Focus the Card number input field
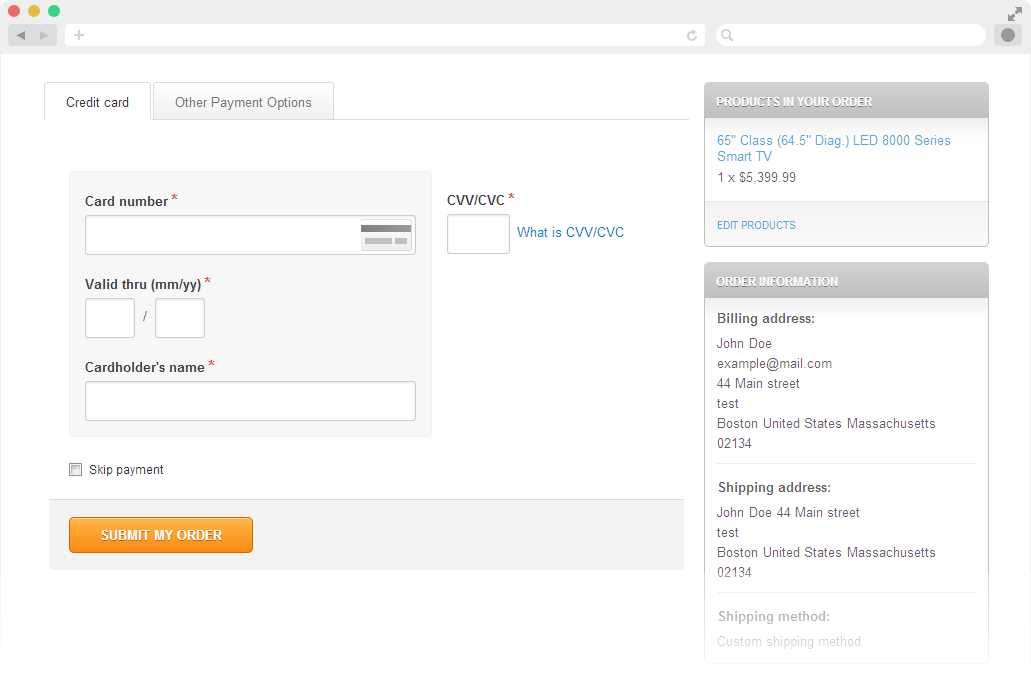 (x=222, y=235)
